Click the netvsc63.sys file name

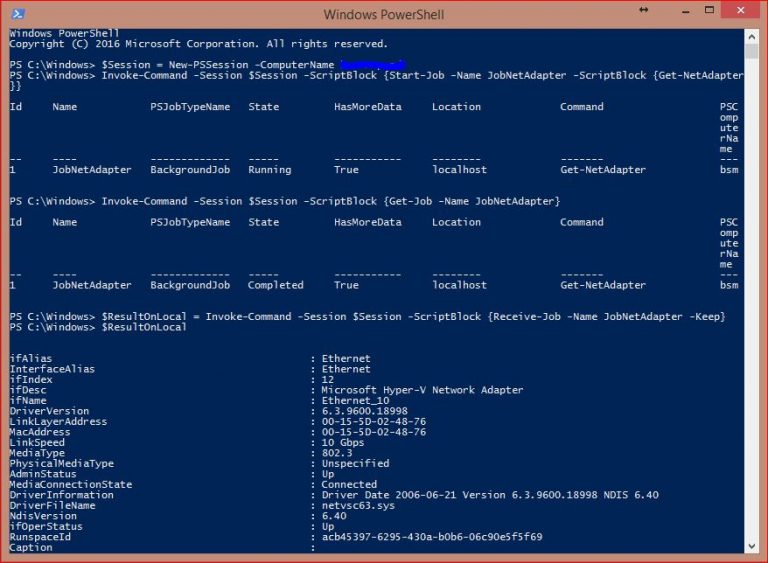point(358,506)
